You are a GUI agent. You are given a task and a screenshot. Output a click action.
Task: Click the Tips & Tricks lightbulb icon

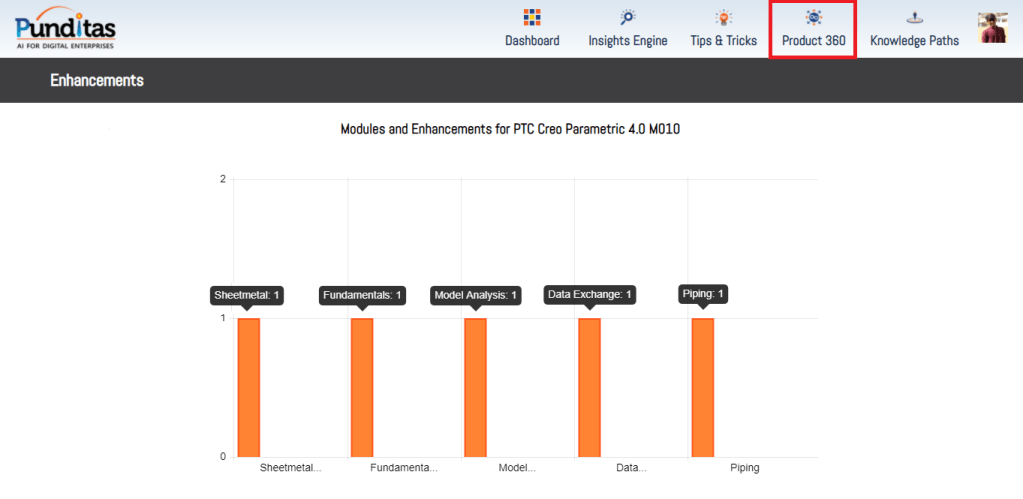coord(723,17)
